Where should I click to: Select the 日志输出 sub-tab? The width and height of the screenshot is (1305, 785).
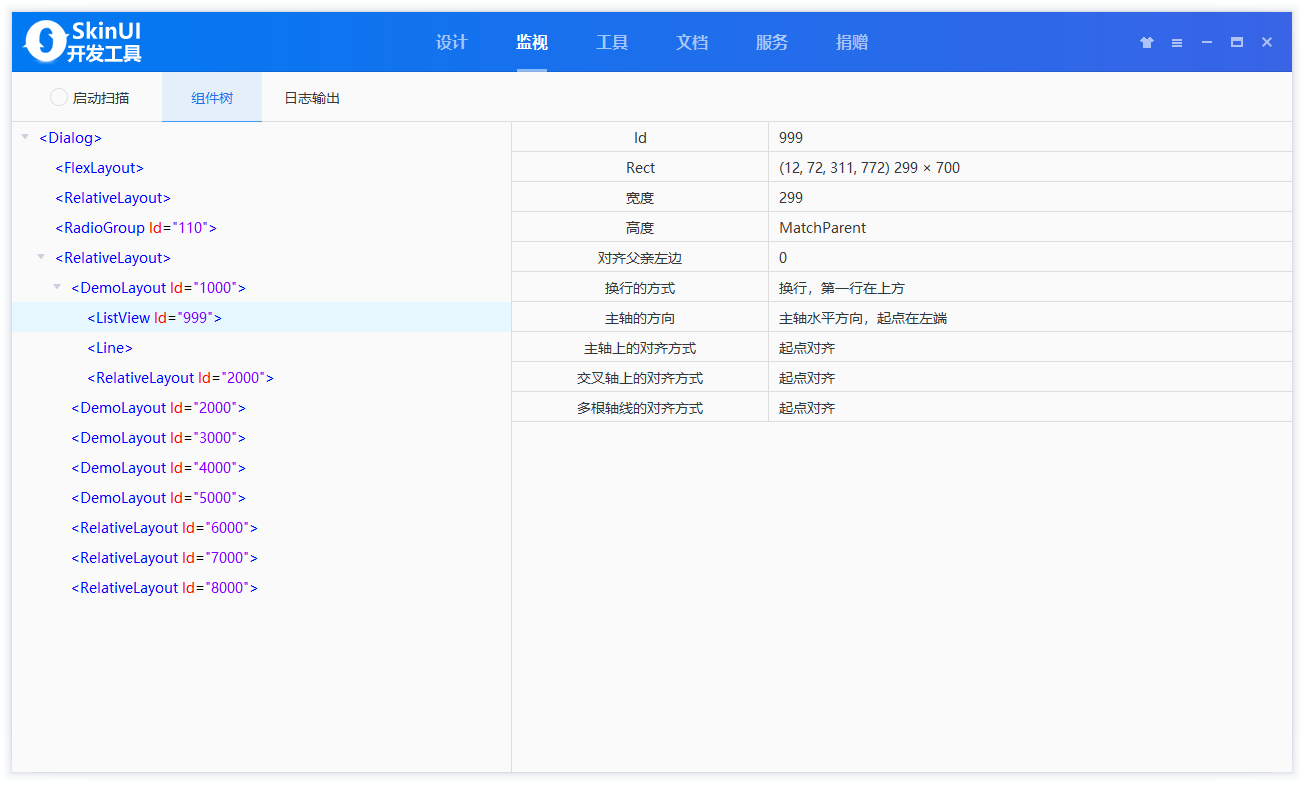pos(312,98)
